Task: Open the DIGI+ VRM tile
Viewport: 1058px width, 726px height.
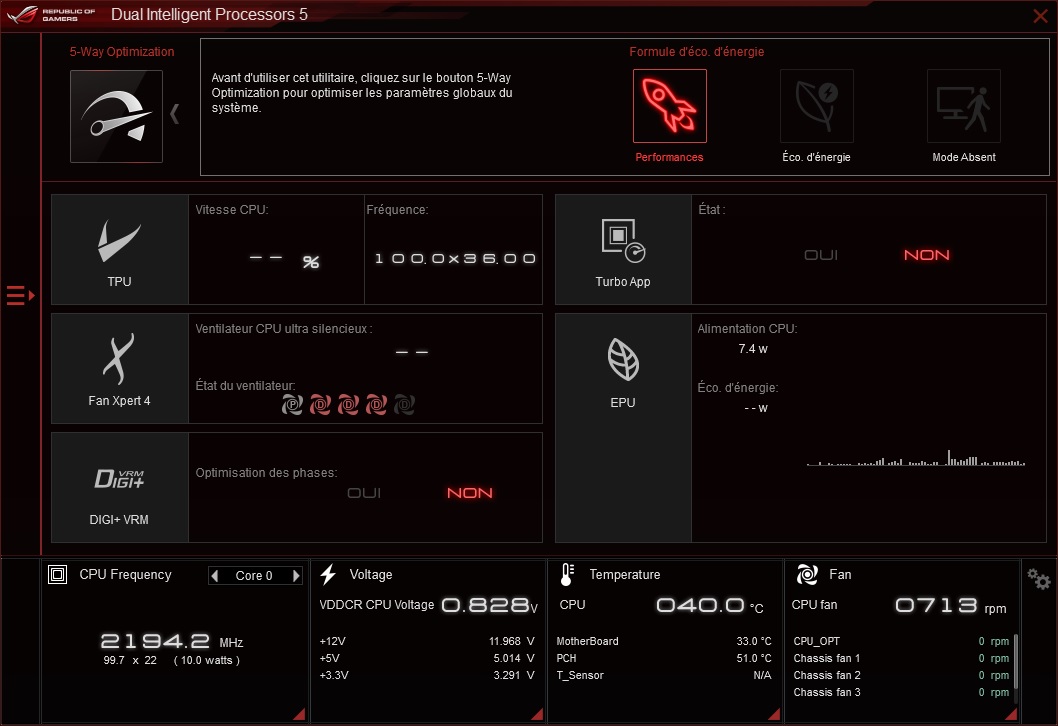Action: tap(119, 487)
